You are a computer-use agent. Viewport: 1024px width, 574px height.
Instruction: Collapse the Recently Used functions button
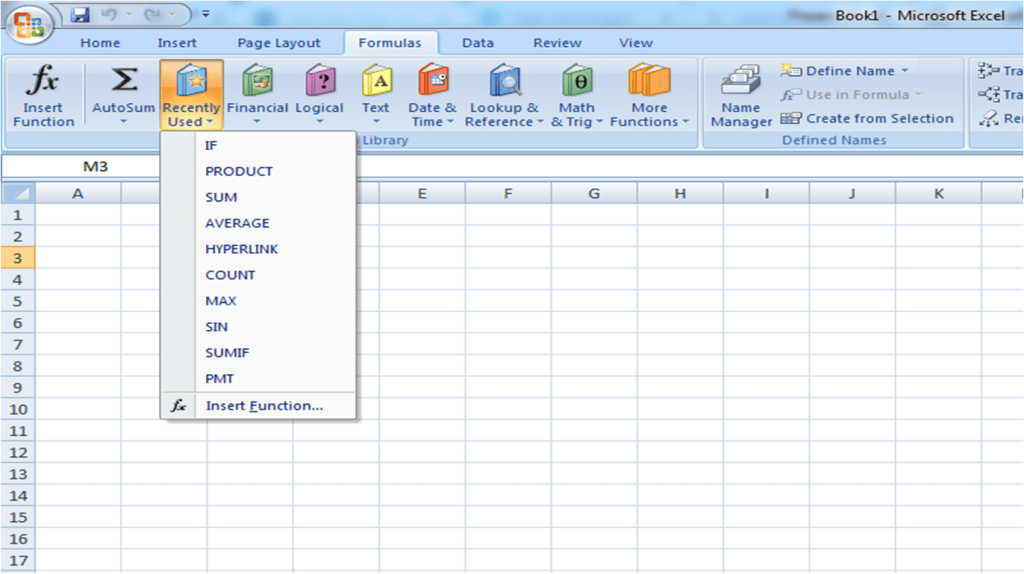point(191,95)
